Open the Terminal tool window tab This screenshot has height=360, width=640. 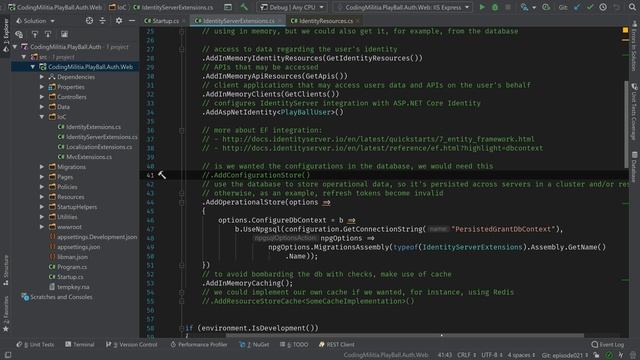tap(80, 344)
